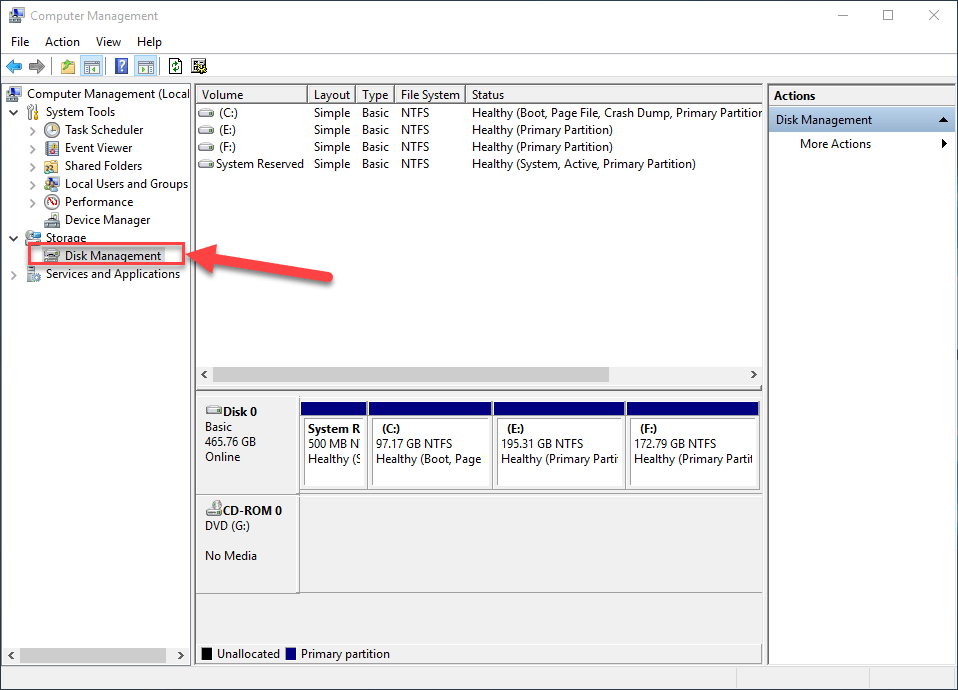Open Device Manager from the tree
This screenshot has width=958, height=690.
107,220
